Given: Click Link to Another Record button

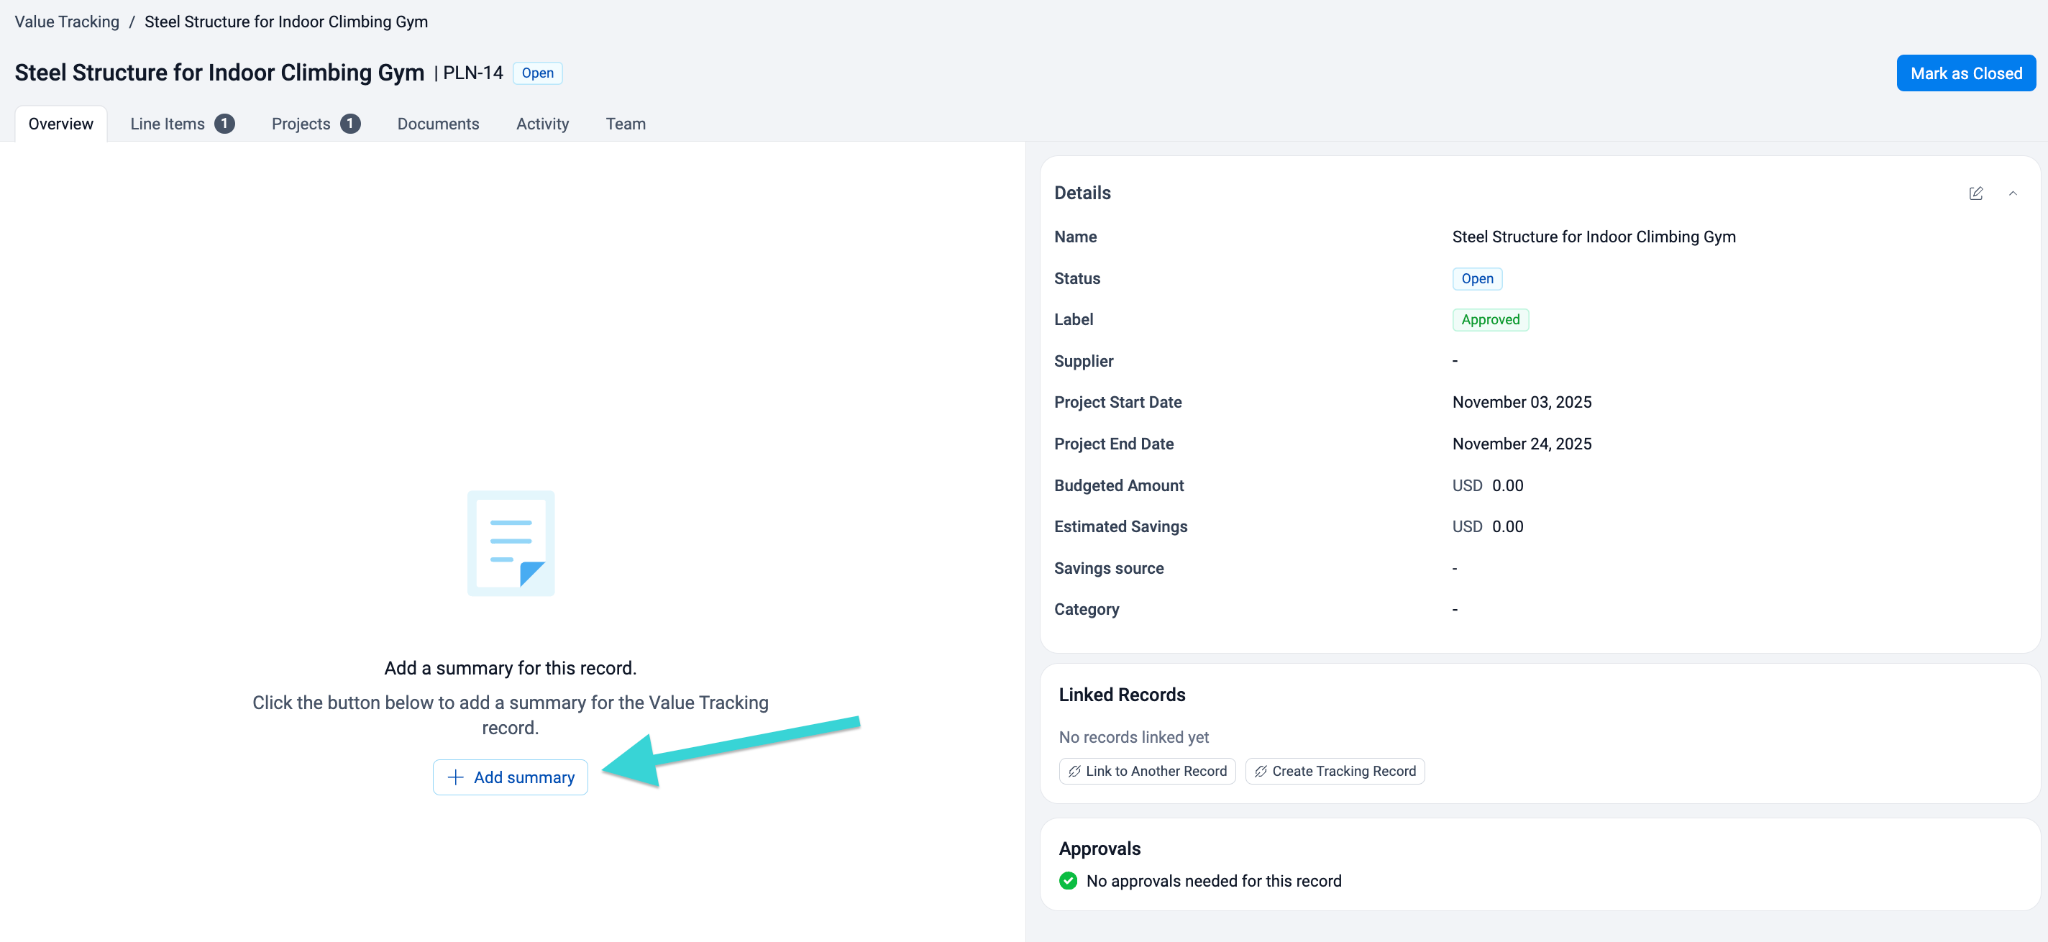Looking at the screenshot, I should tap(1147, 771).
